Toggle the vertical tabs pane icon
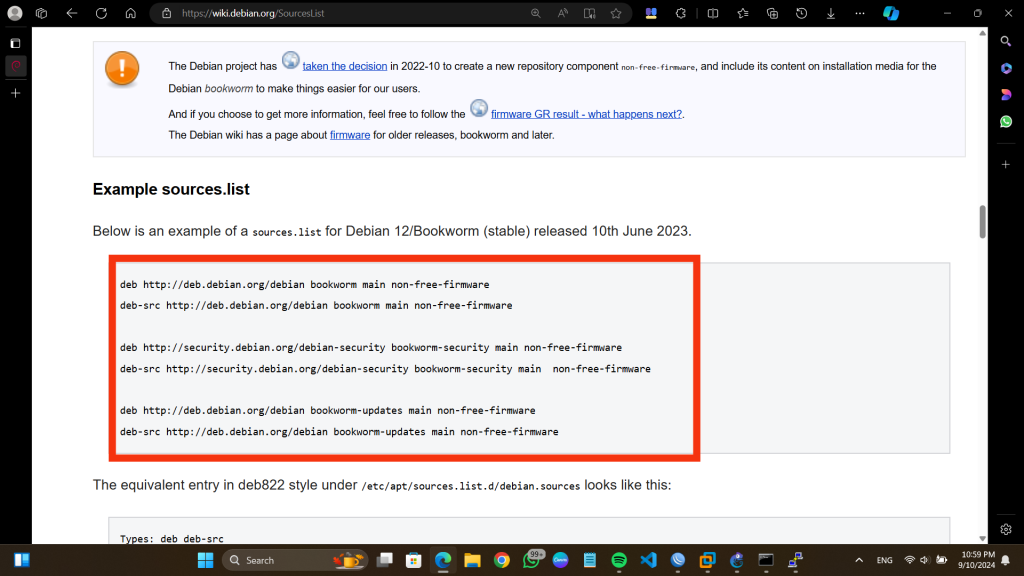This screenshot has height=576, width=1024. click(x=15, y=44)
